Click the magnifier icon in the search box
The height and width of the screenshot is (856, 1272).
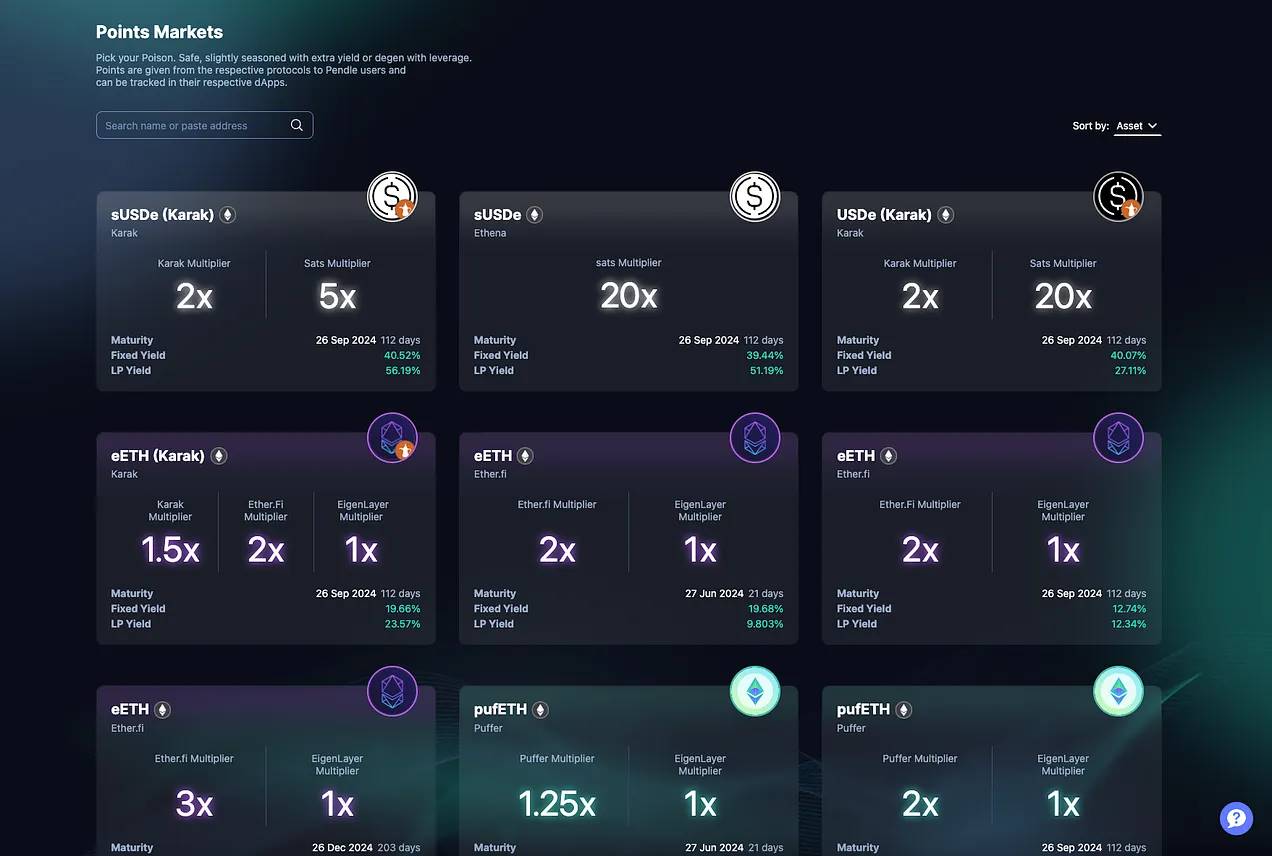[297, 125]
